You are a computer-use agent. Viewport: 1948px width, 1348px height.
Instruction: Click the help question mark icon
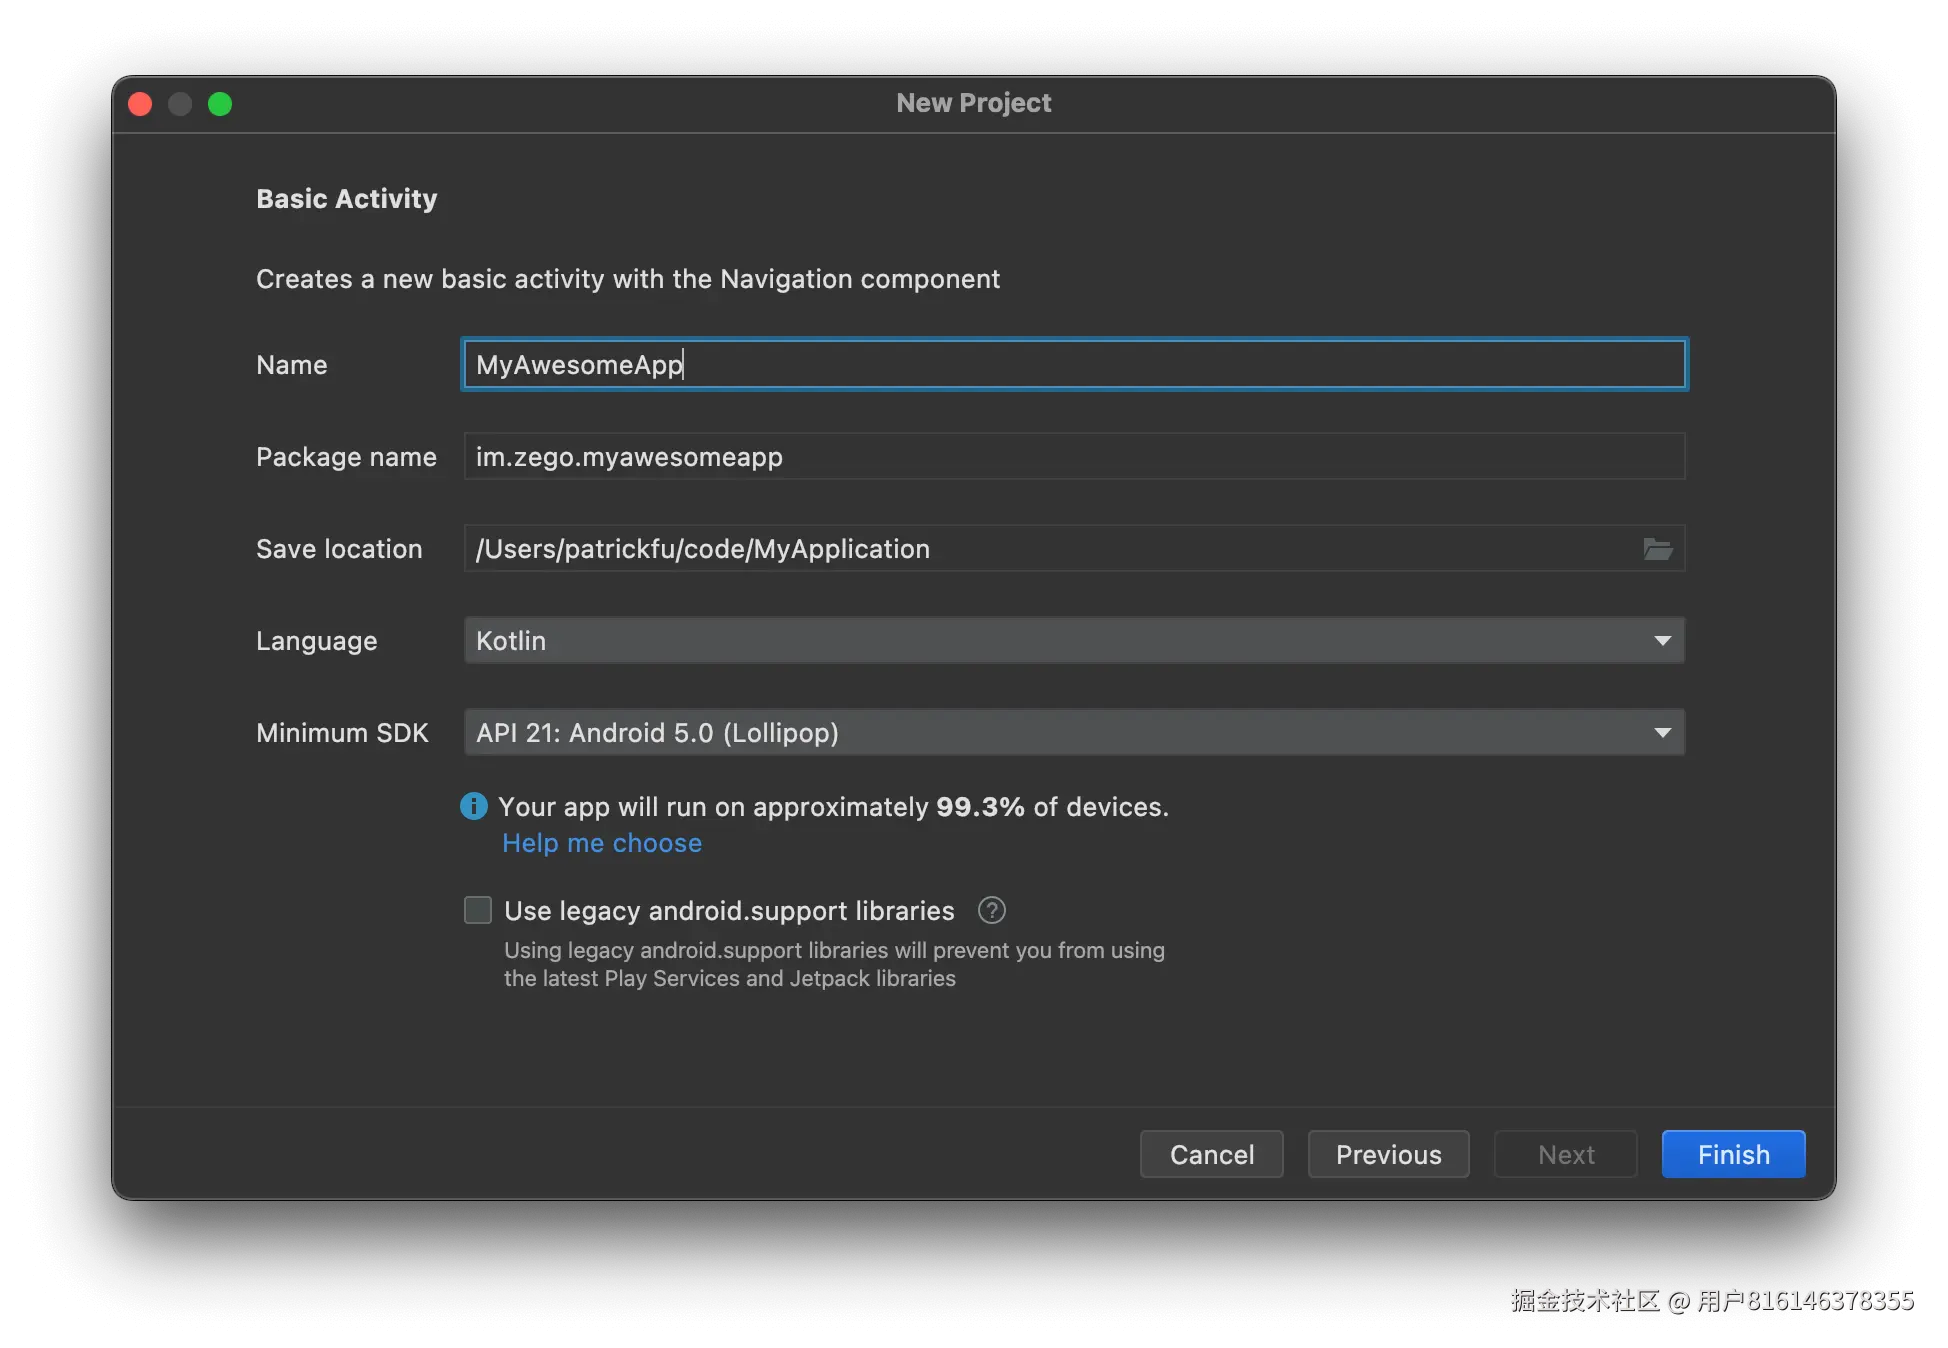991,910
